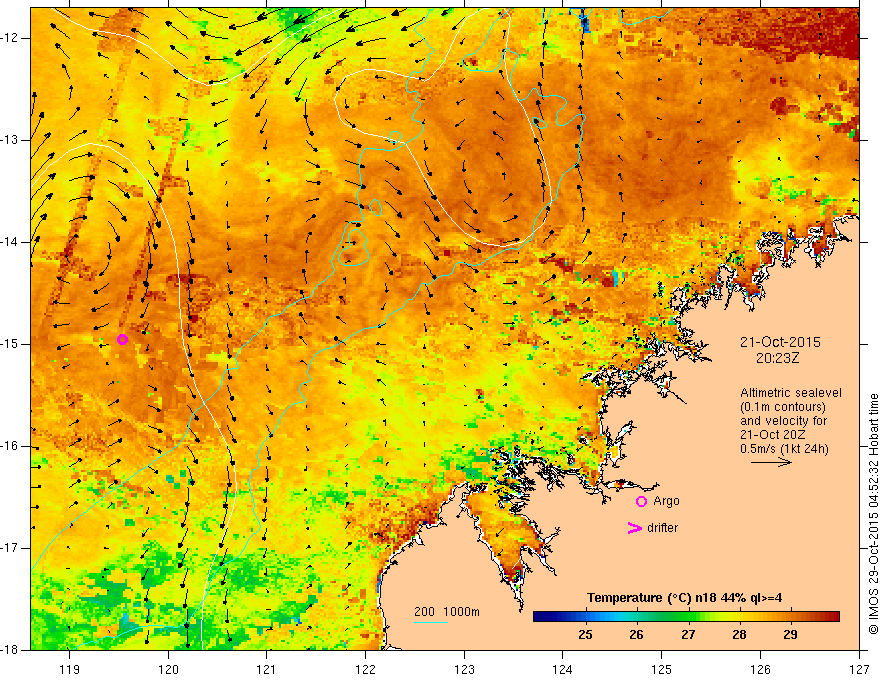Click the latitude -15 axis label
This screenshot has height=680, width=880.
(x=11, y=344)
